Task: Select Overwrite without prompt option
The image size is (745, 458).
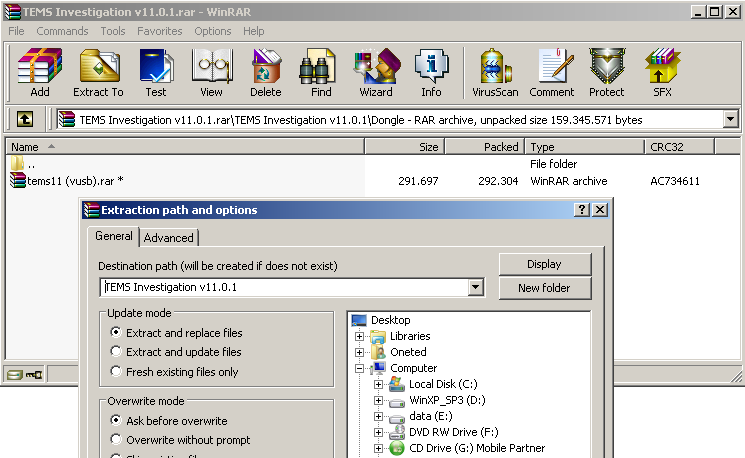Action: click(180, 439)
